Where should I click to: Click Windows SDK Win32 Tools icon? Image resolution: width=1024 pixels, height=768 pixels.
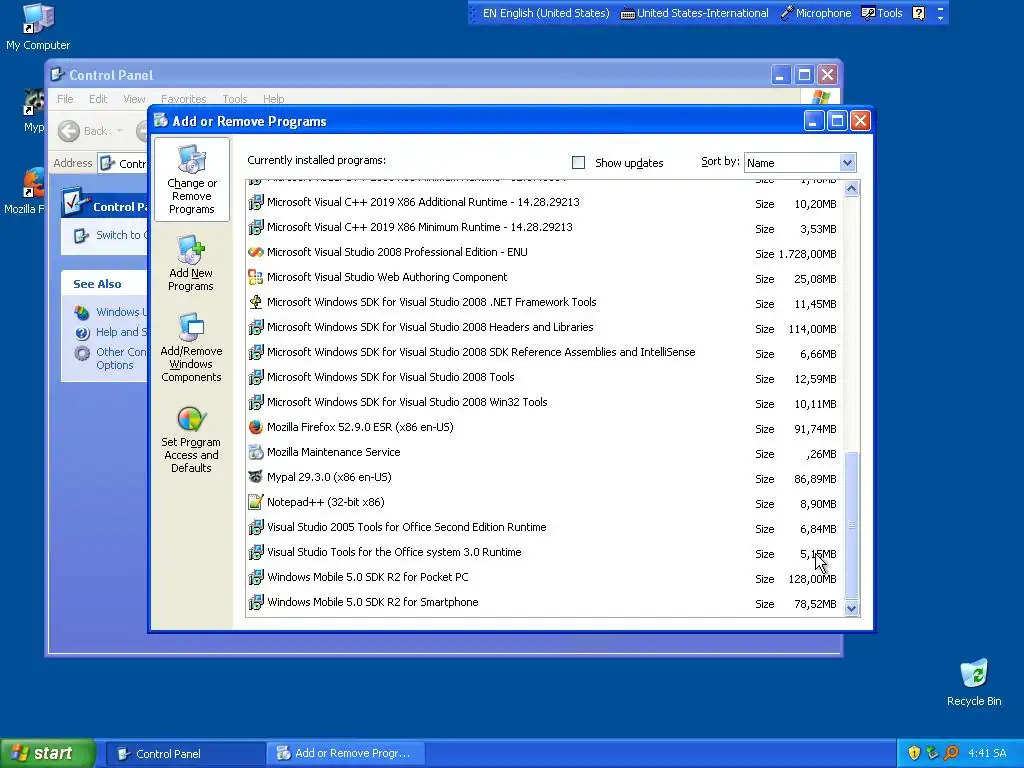pyautogui.click(x=256, y=402)
